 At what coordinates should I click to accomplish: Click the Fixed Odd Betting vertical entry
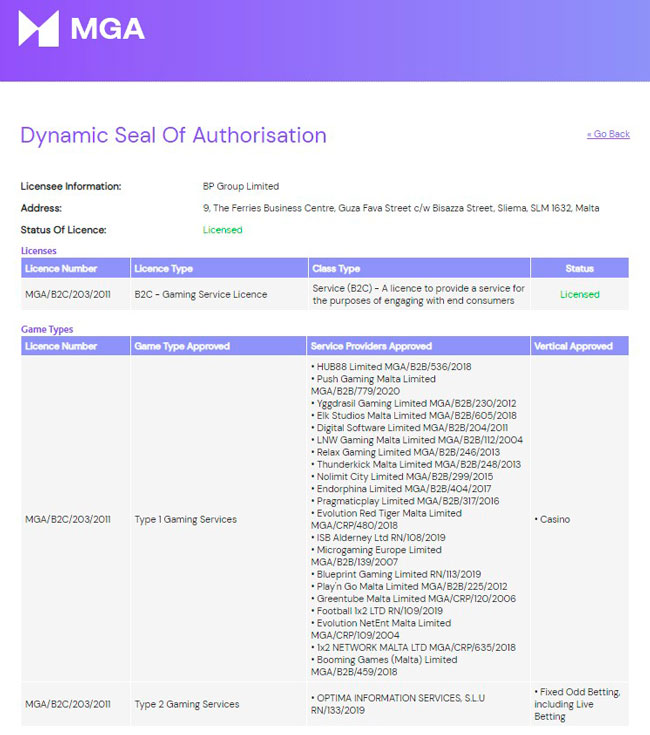point(578,692)
